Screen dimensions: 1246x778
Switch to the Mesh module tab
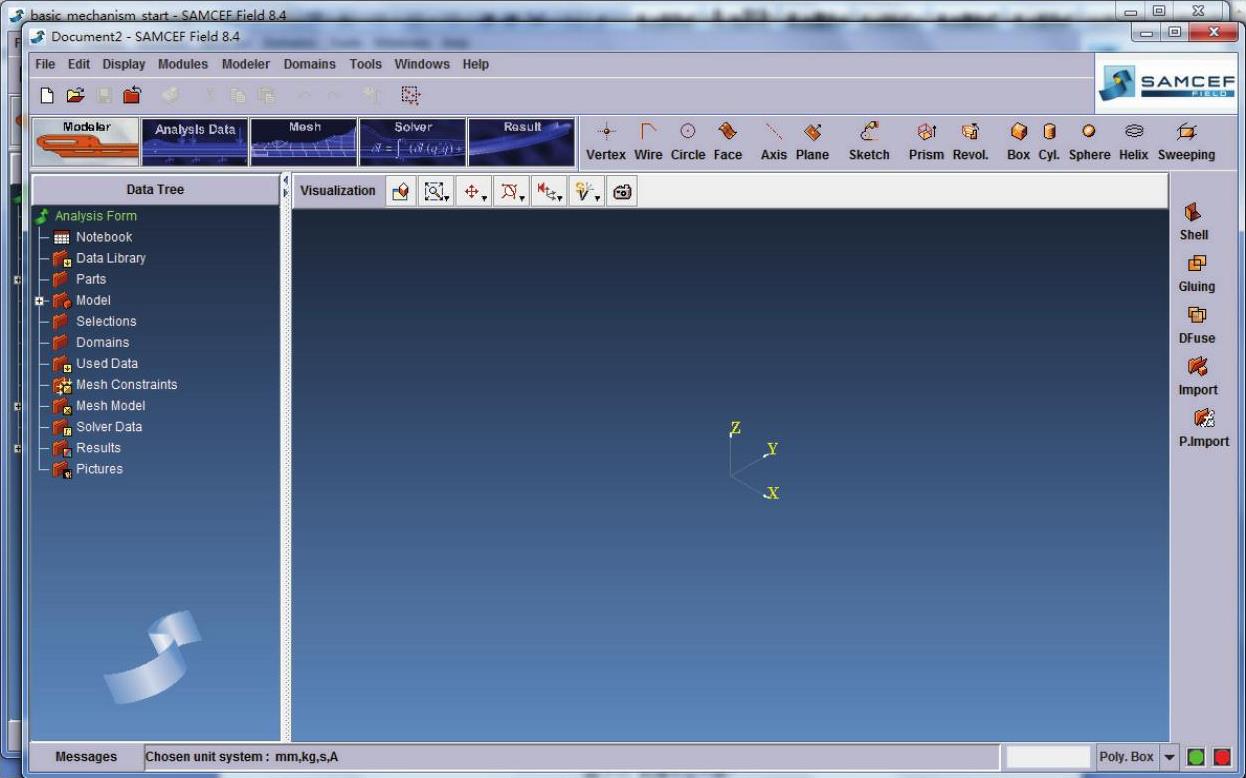(x=304, y=142)
